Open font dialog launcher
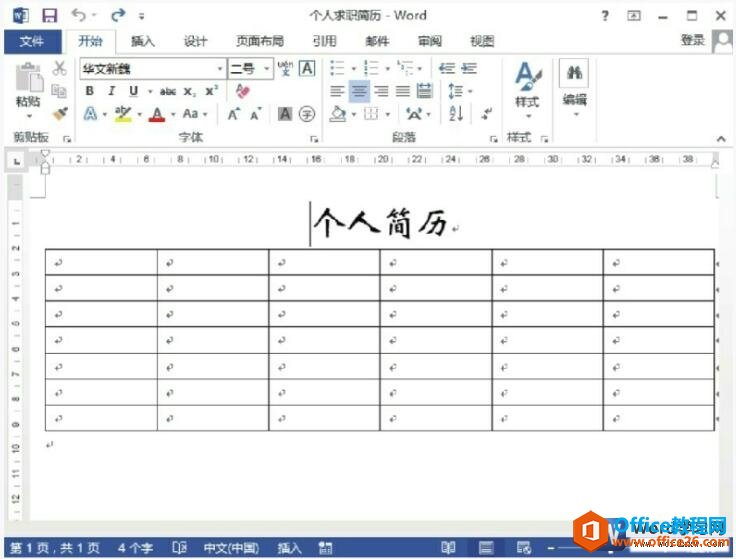The image size is (736, 559). point(314,139)
